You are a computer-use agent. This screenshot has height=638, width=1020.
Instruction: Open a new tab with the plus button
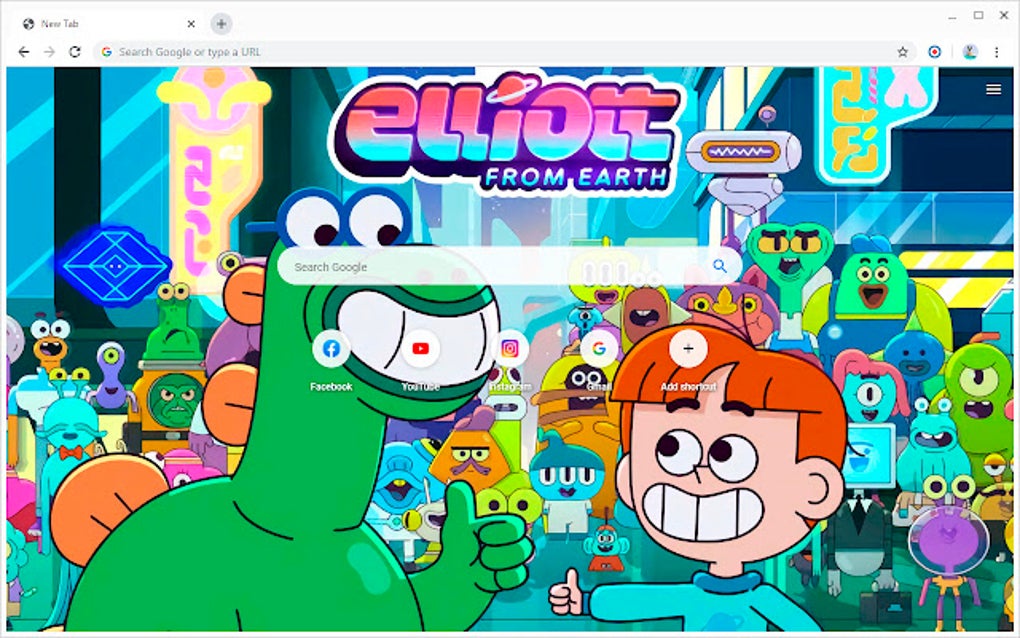pos(220,23)
